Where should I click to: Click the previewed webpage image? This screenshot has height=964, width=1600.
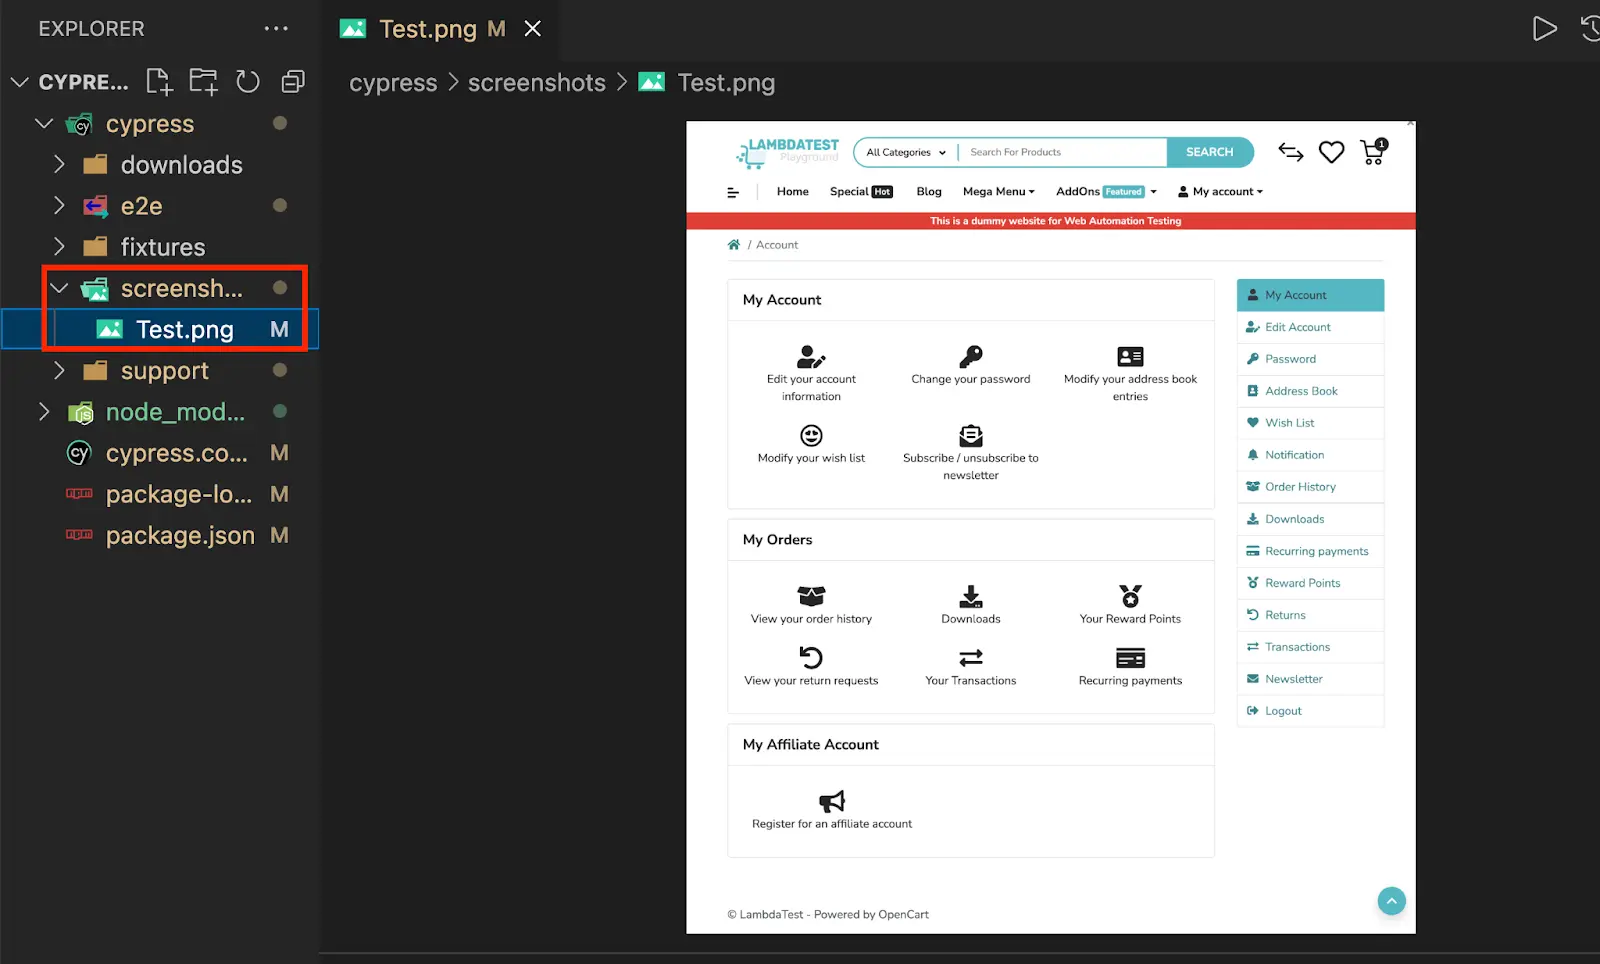pos(1050,527)
